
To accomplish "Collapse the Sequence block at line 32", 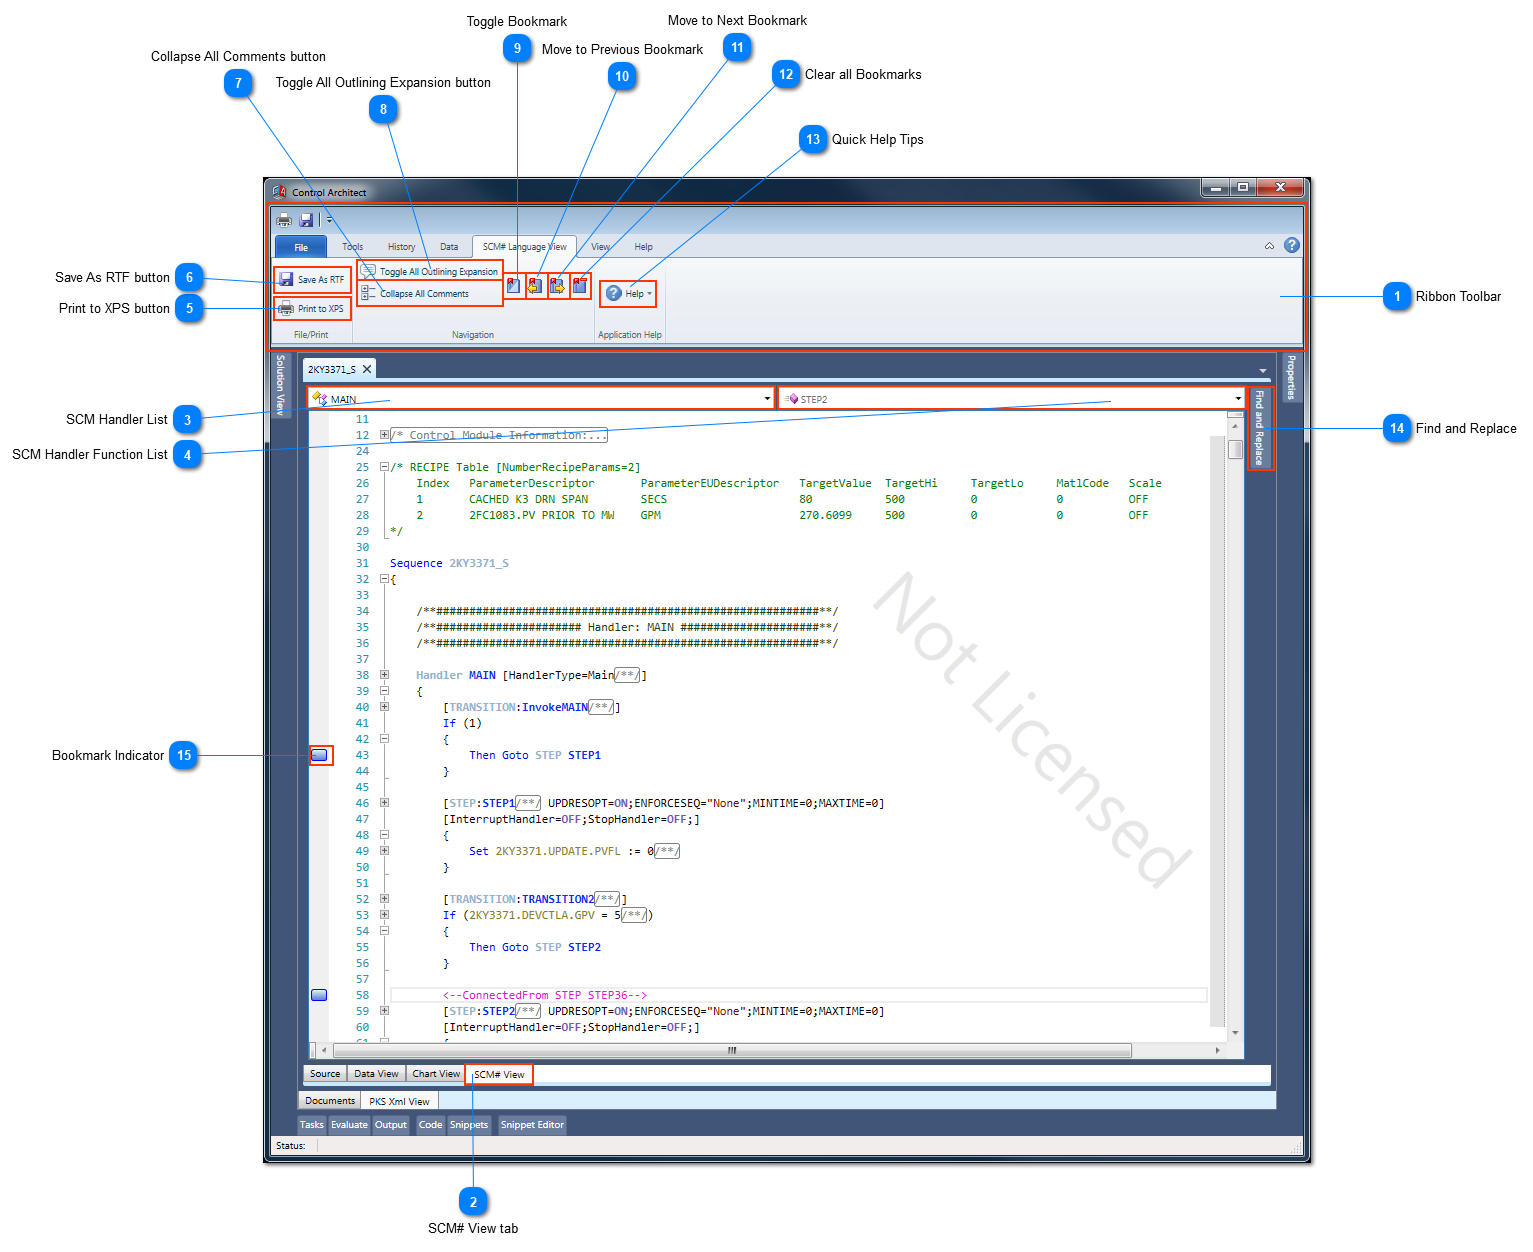I will click(x=384, y=579).
